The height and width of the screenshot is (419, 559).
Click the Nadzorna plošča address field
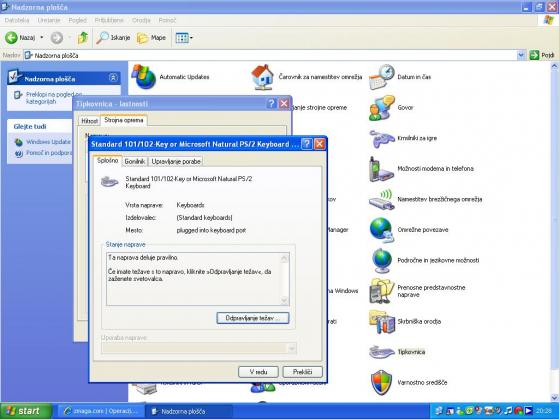click(x=270, y=55)
